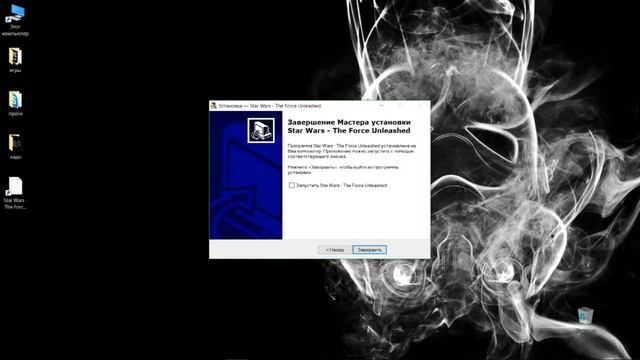Select the проги folder on desktop
Image resolution: width=640 pixels, height=360 pixels.
tap(15, 104)
